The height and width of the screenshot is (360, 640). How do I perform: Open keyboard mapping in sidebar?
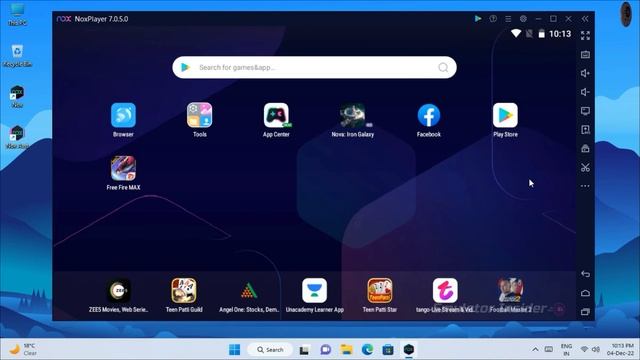click(x=585, y=54)
